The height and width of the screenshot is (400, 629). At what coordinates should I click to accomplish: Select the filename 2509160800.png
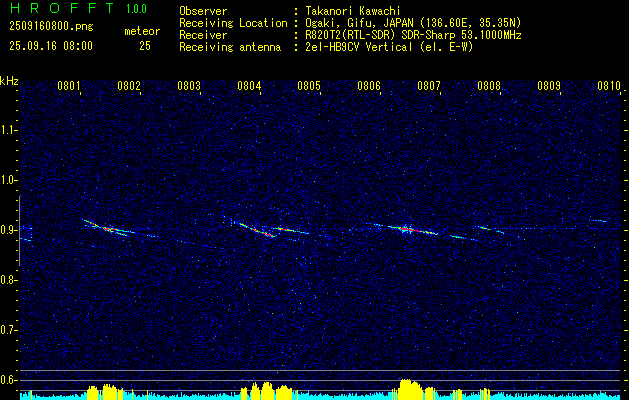pos(51,27)
